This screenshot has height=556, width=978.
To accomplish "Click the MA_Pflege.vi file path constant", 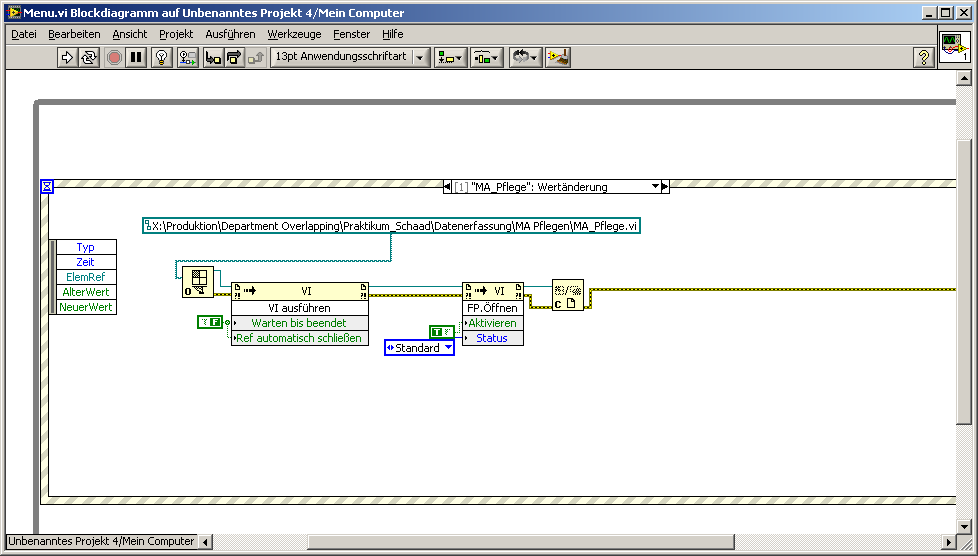I will coord(391,226).
